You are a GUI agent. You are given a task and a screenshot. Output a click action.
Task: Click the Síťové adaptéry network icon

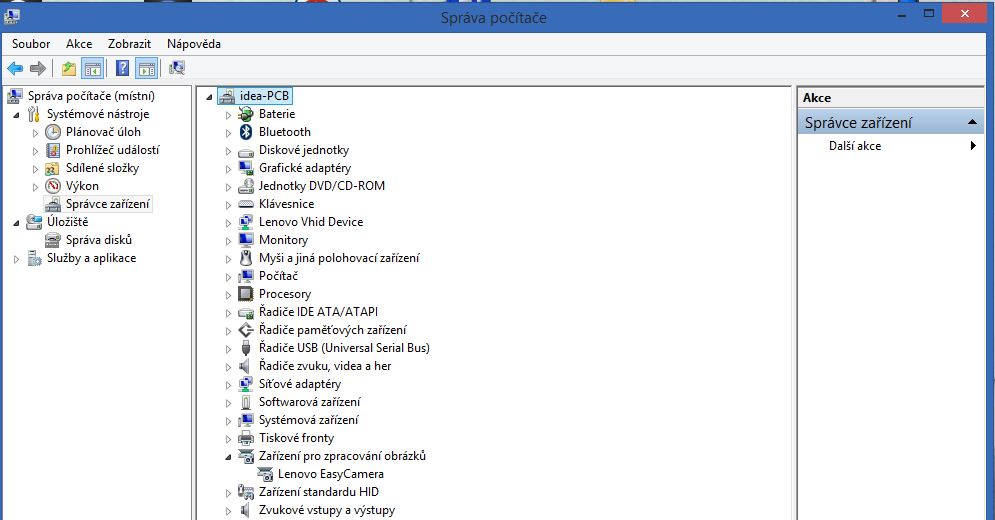click(x=246, y=384)
